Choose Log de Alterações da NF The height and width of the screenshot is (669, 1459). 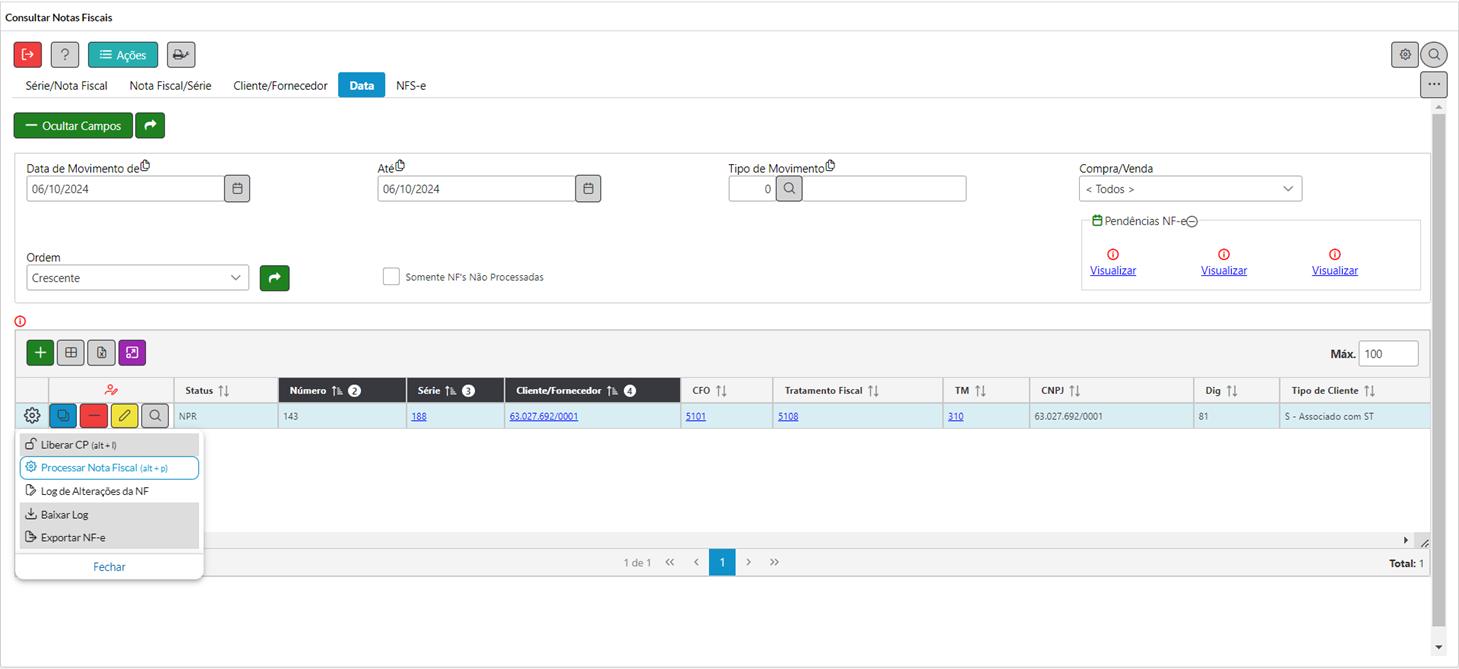[x=94, y=491]
